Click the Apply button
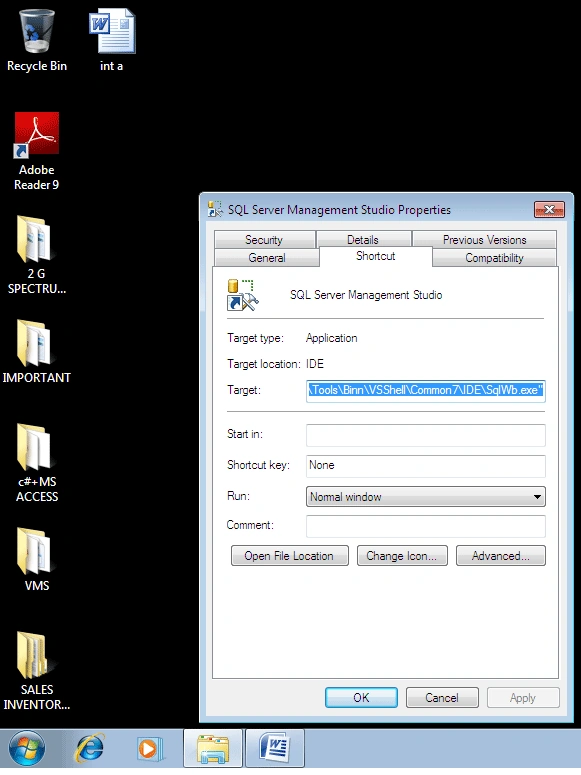 click(x=523, y=697)
